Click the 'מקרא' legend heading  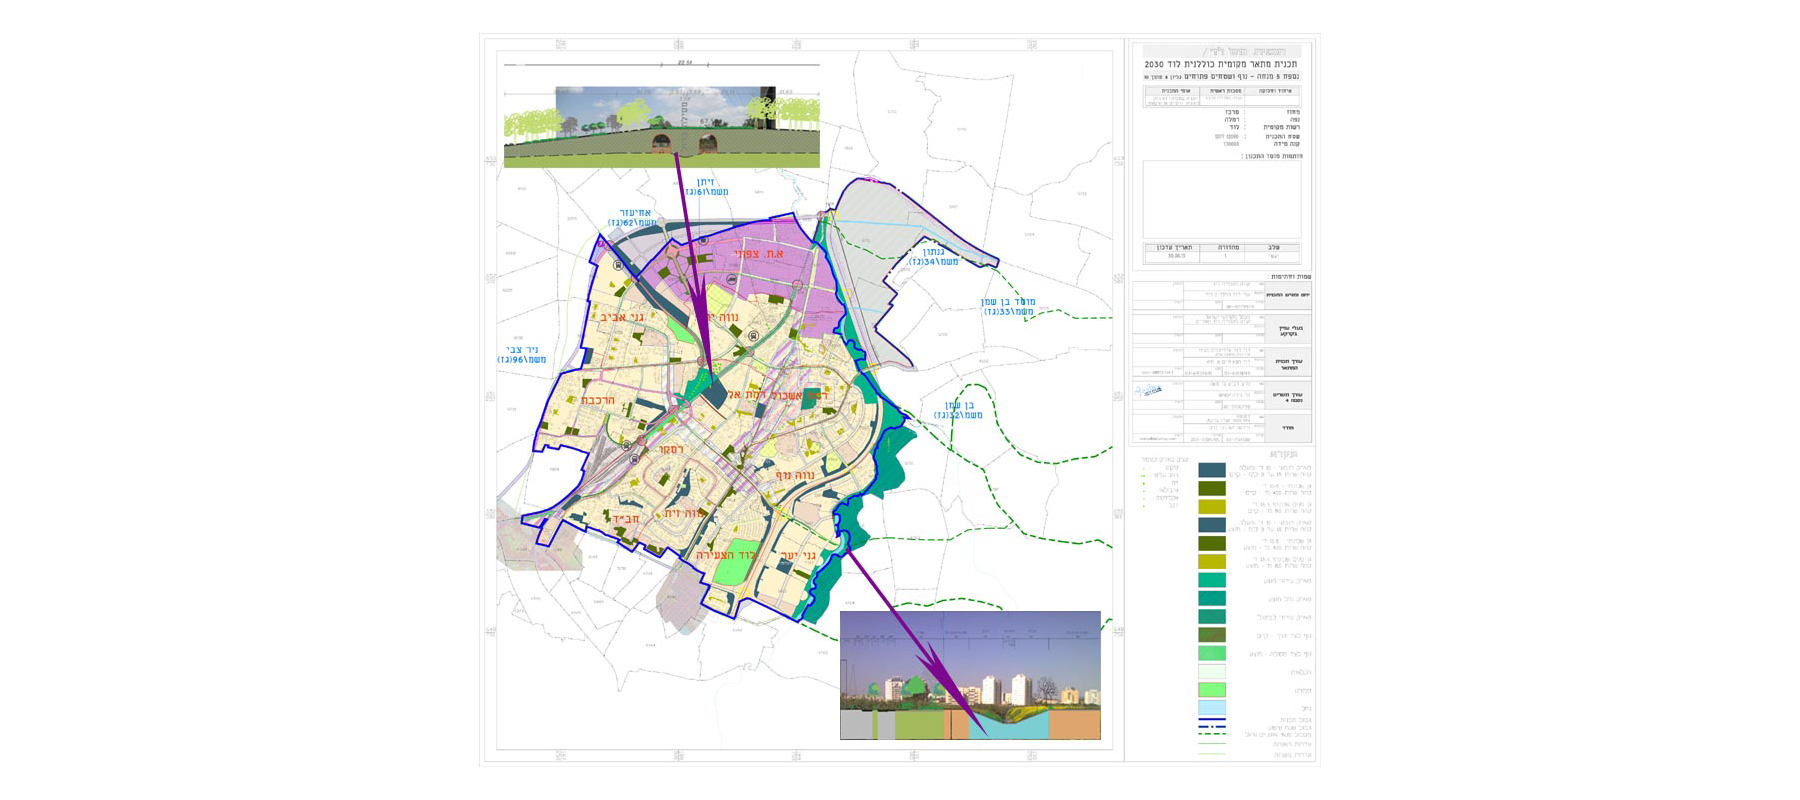tap(1285, 454)
